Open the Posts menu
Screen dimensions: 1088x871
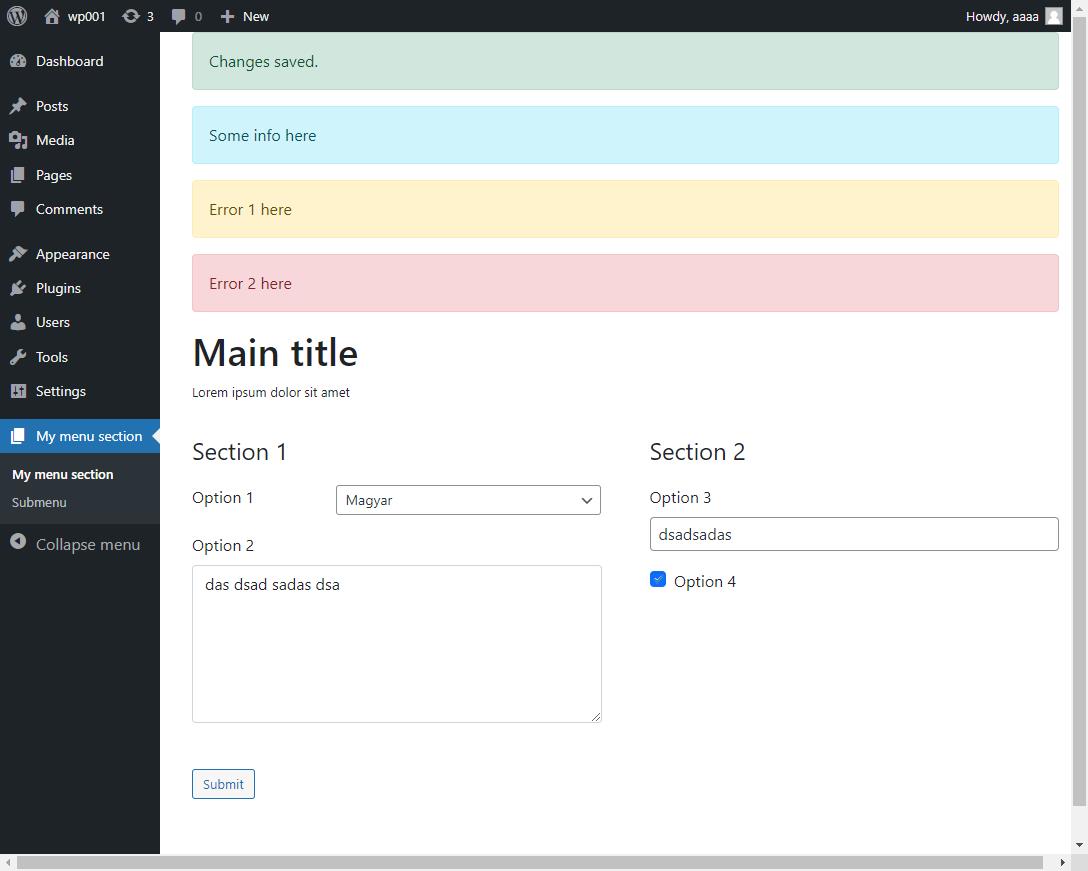point(80,105)
